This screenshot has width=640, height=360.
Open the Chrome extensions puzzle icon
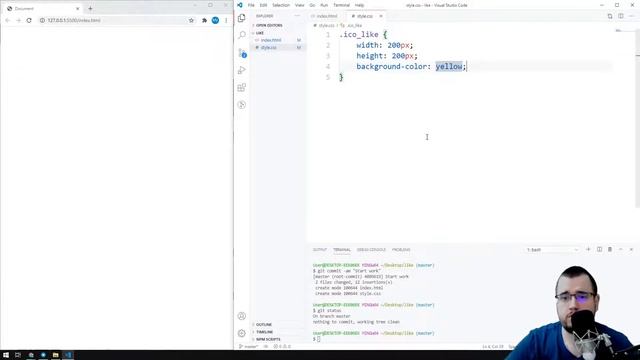pyautogui.click(x=204, y=20)
